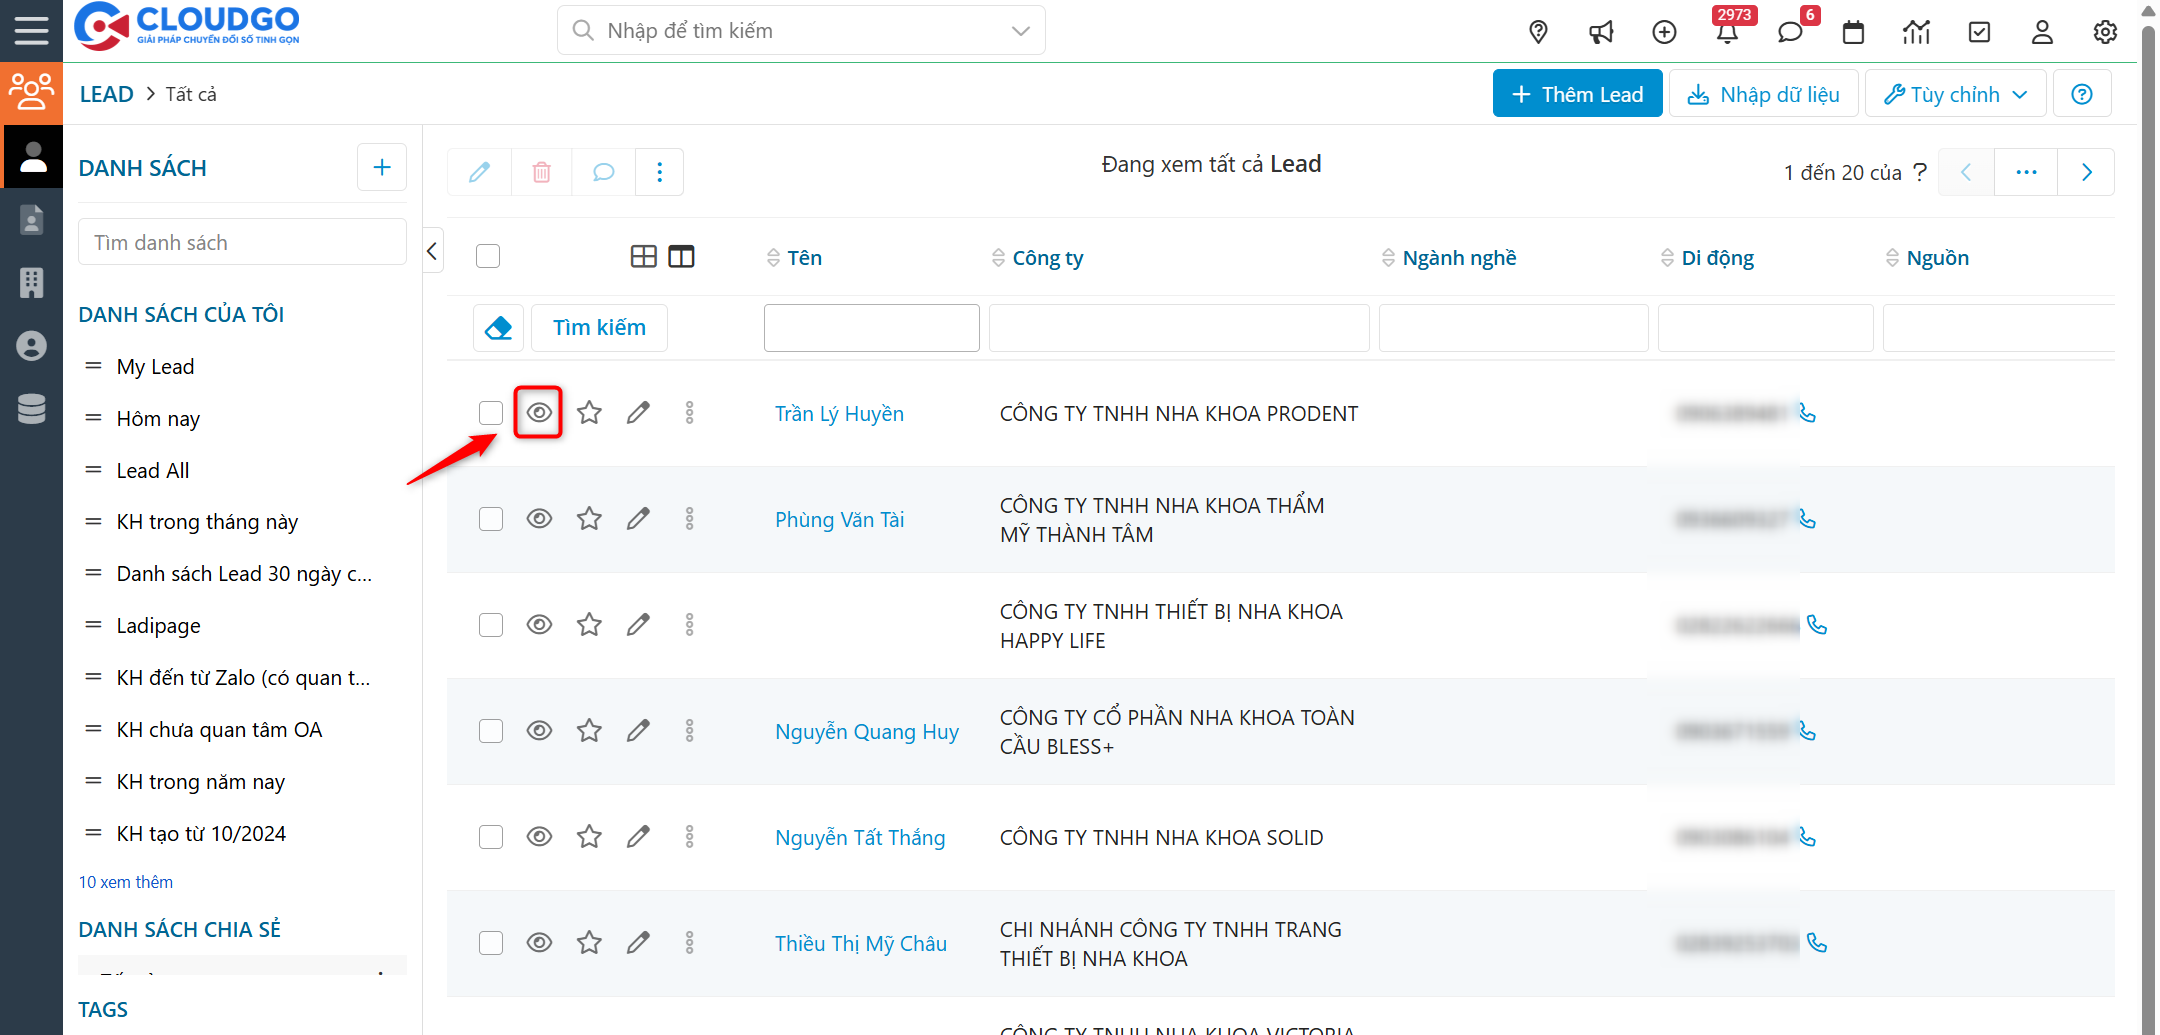Open the search bar dropdown arrow
This screenshot has height=1035, width=2160.
click(1020, 31)
